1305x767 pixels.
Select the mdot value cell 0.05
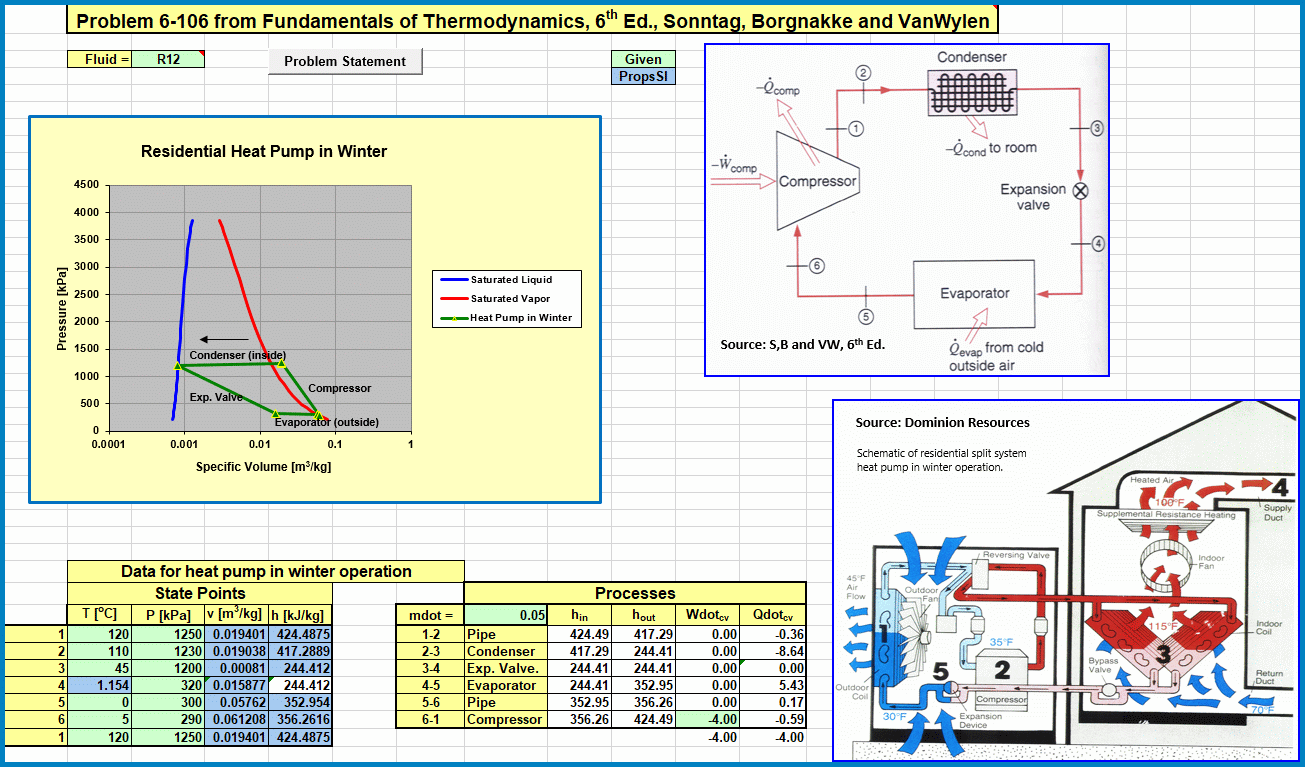[x=506, y=615]
